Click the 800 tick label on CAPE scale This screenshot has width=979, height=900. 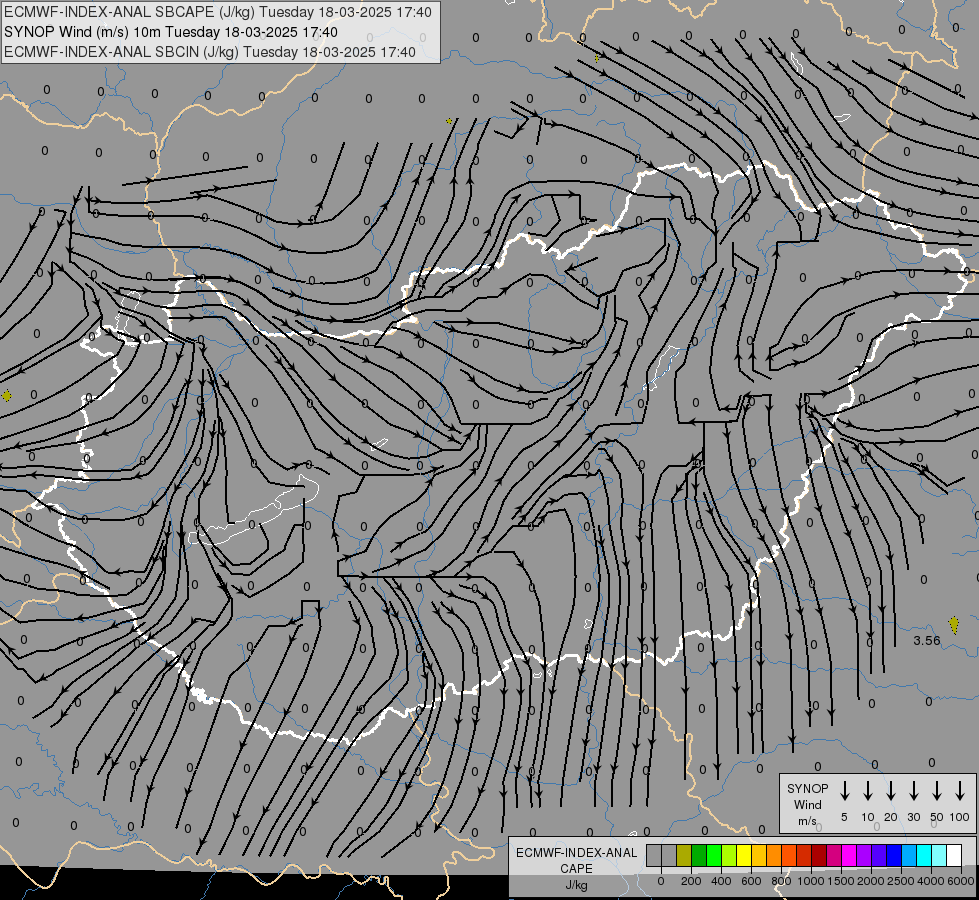click(781, 881)
